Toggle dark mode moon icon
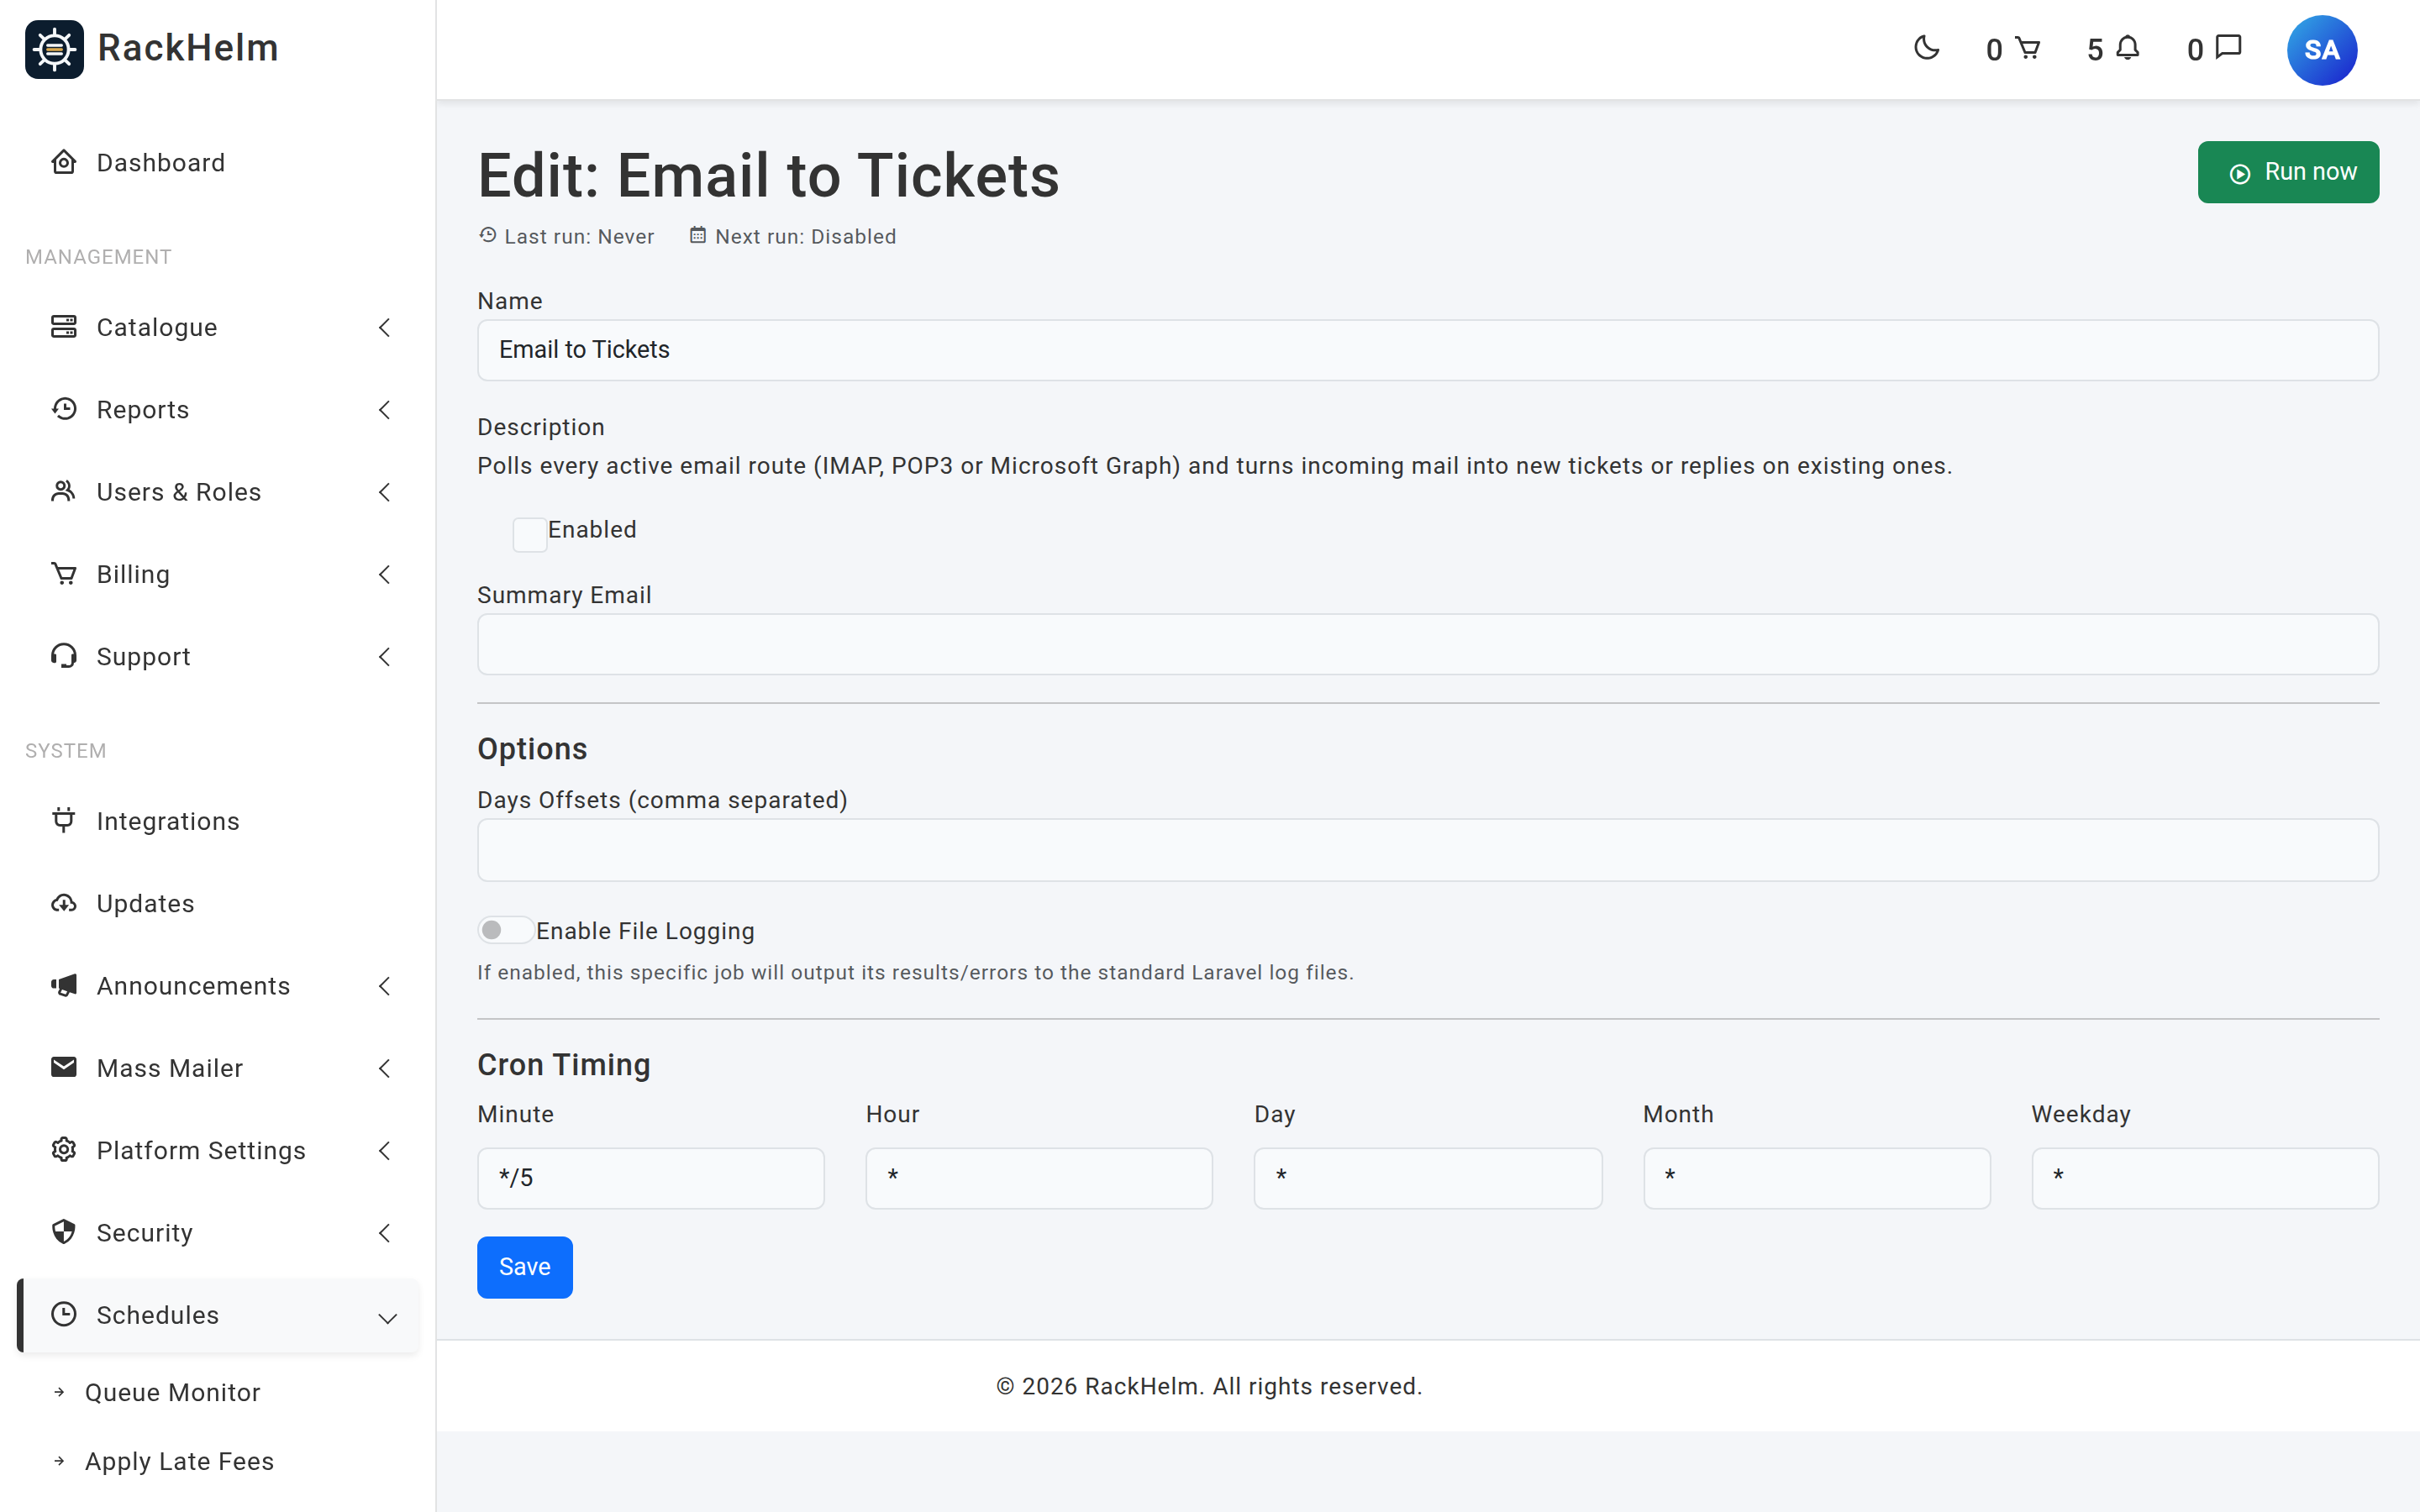The width and height of the screenshot is (2420, 1512). (1926, 48)
